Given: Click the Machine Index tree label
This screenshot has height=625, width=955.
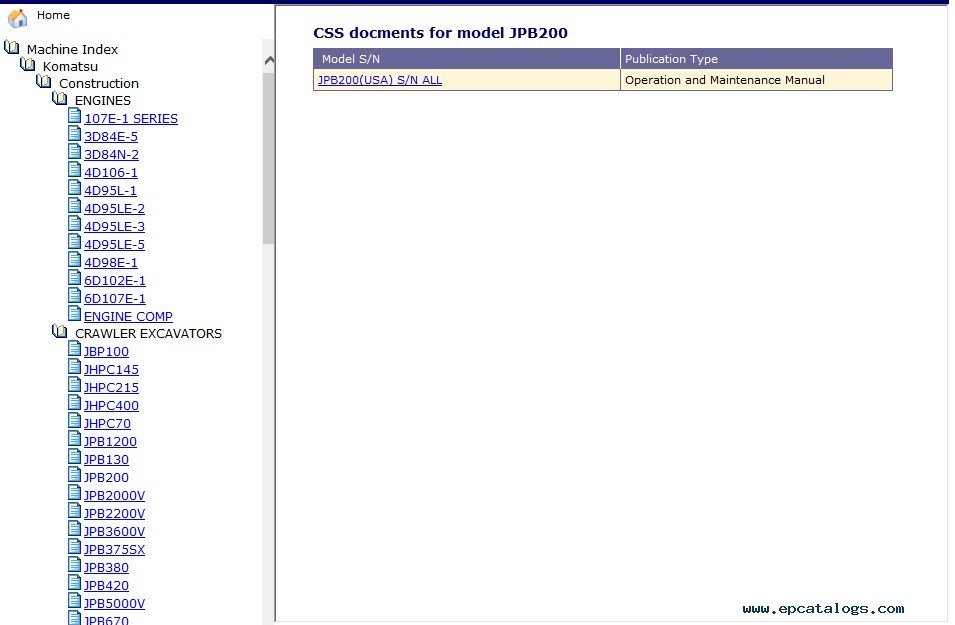Looking at the screenshot, I should tap(72, 49).
